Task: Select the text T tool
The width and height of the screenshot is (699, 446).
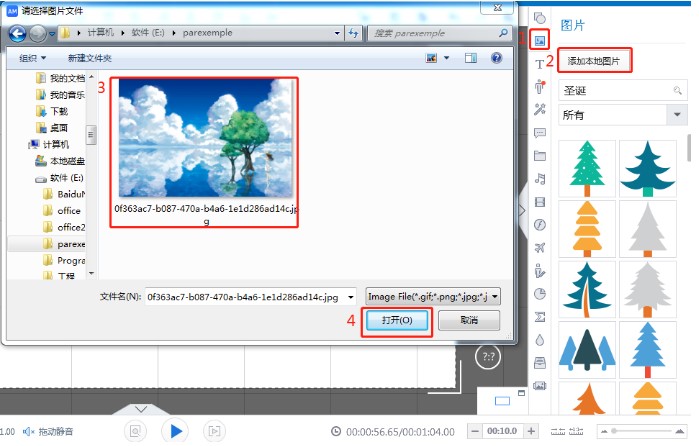Action: click(x=539, y=65)
